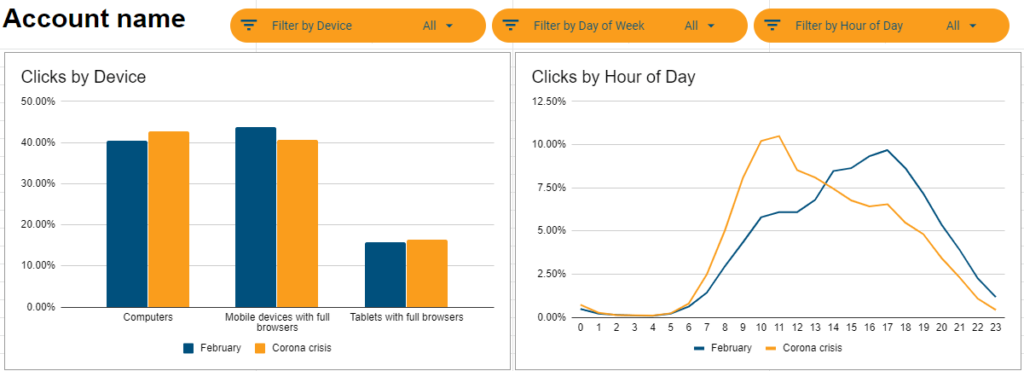Open the Filter by Hour of Day dropdown arrow
This screenshot has height=371, width=1024.
click(972, 26)
